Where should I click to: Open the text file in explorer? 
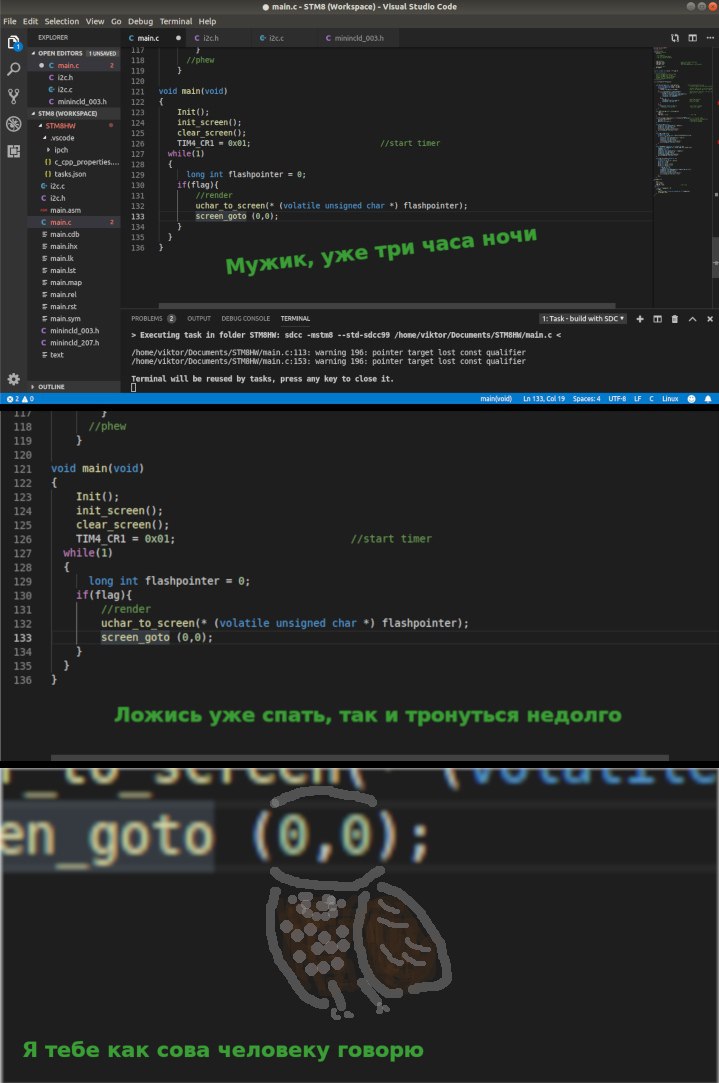(x=74, y=354)
